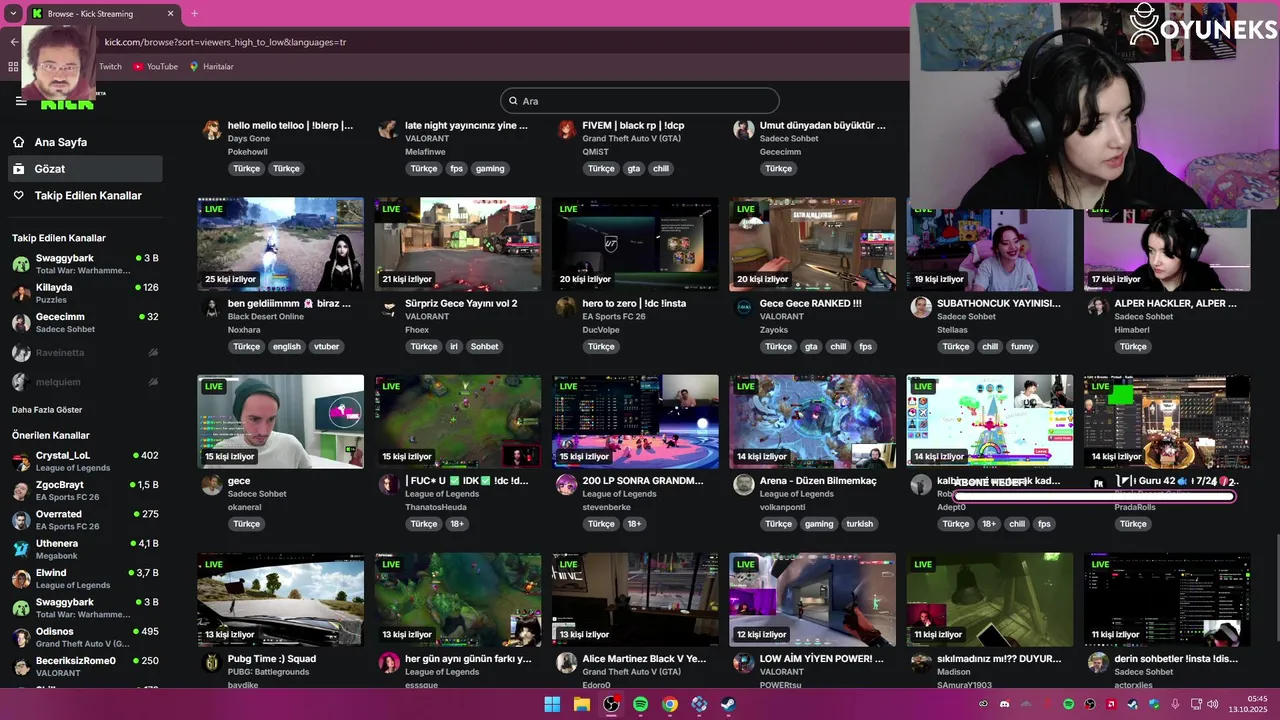Click Zayoks avatar under Gece Gece RANKED
This screenshot has width=1280, height=720.
click(743, 307)
